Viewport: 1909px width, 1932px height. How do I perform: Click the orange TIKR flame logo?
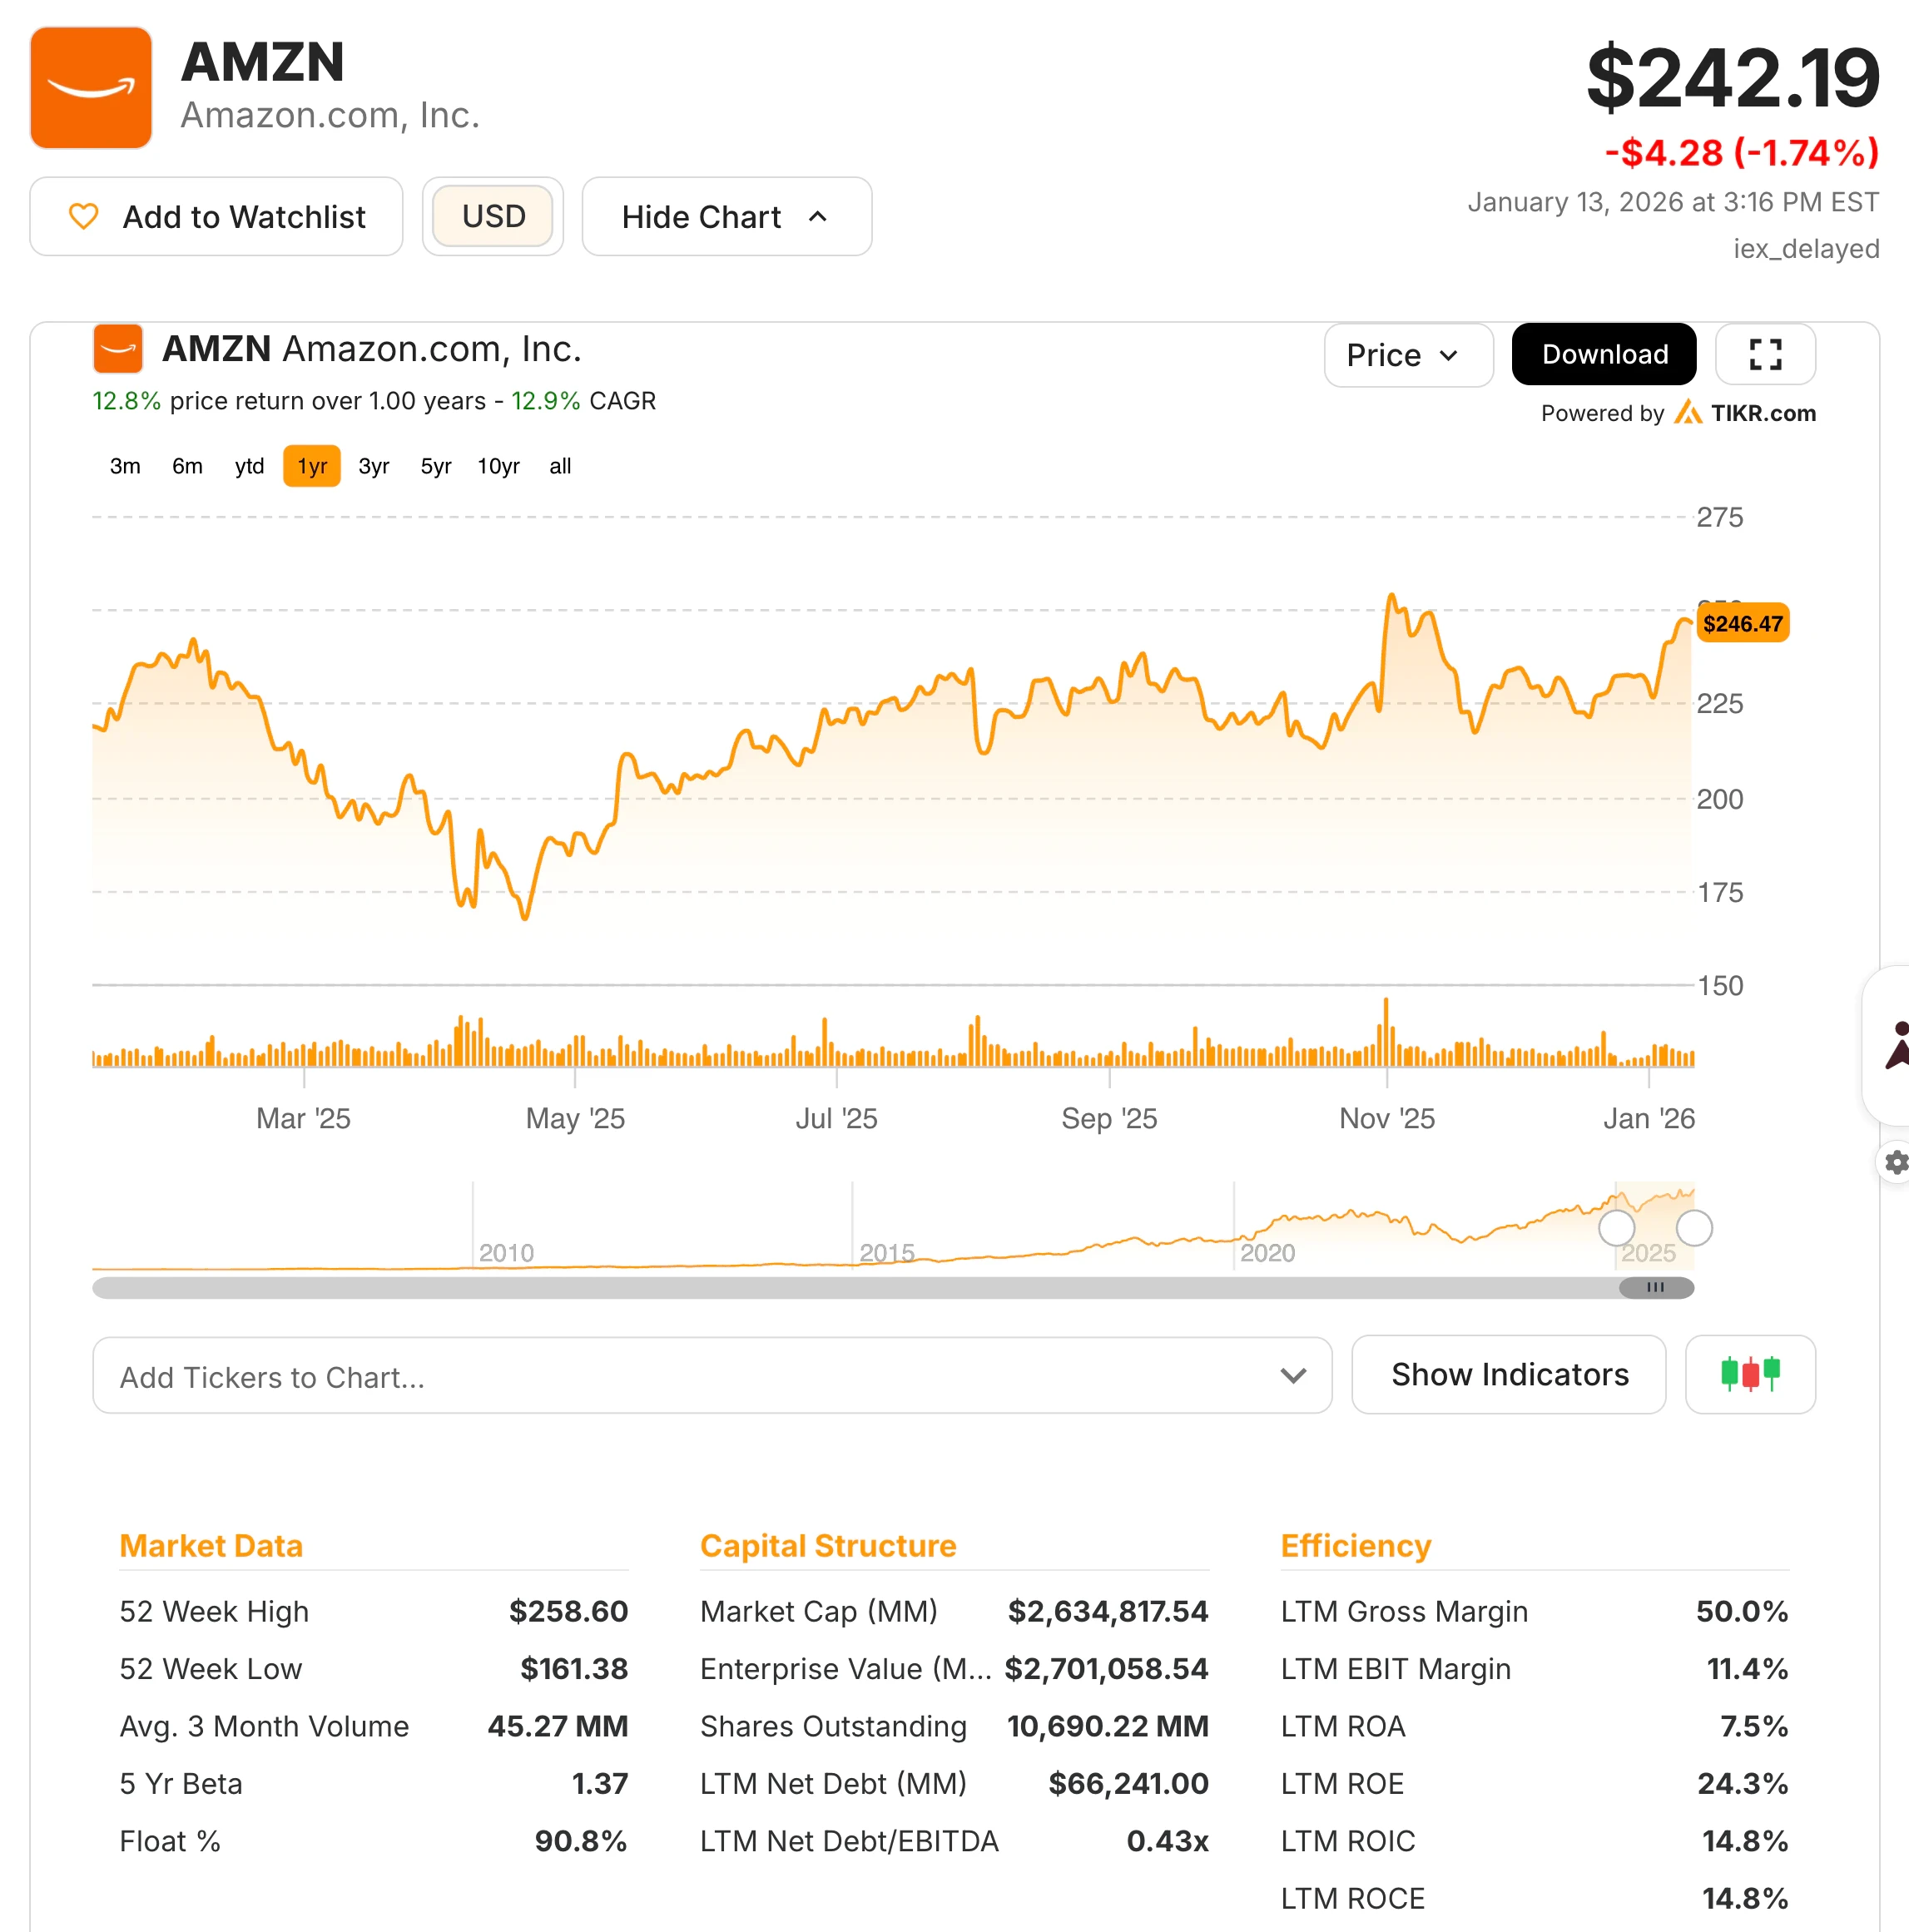1690,413
